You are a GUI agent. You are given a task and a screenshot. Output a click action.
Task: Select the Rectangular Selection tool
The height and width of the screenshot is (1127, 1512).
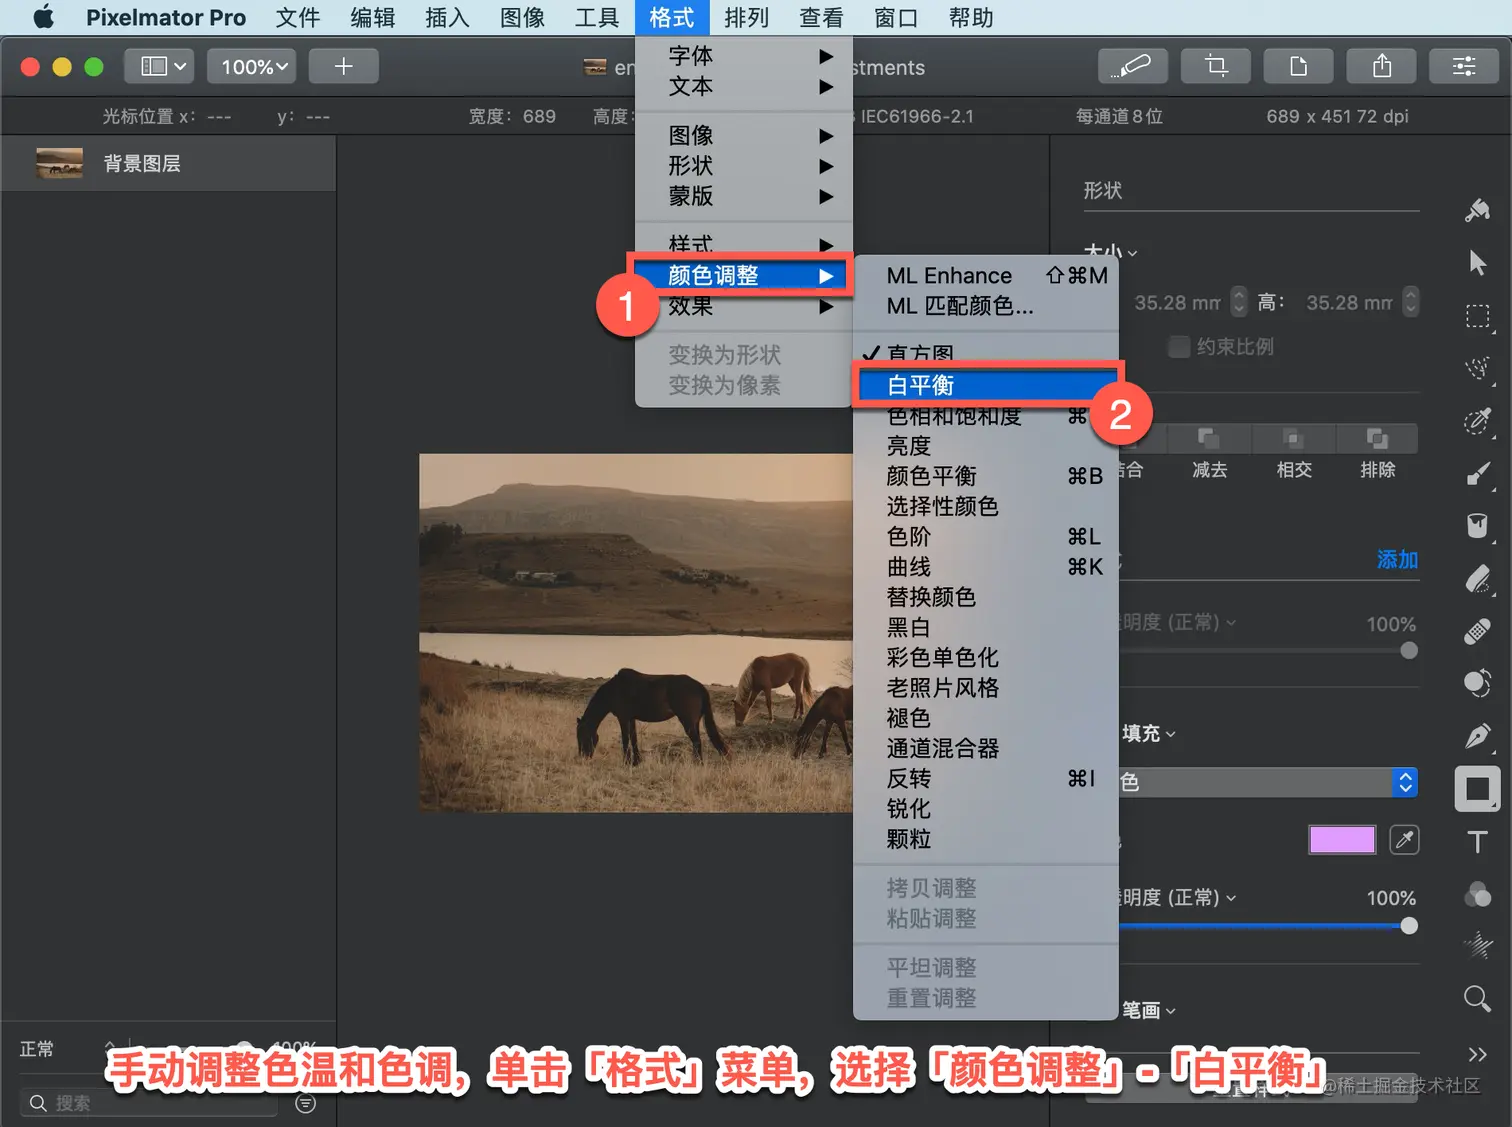point(1477,317)
